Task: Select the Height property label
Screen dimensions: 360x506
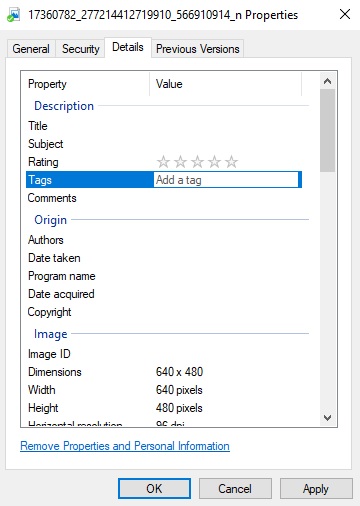Action: point(43,408)
